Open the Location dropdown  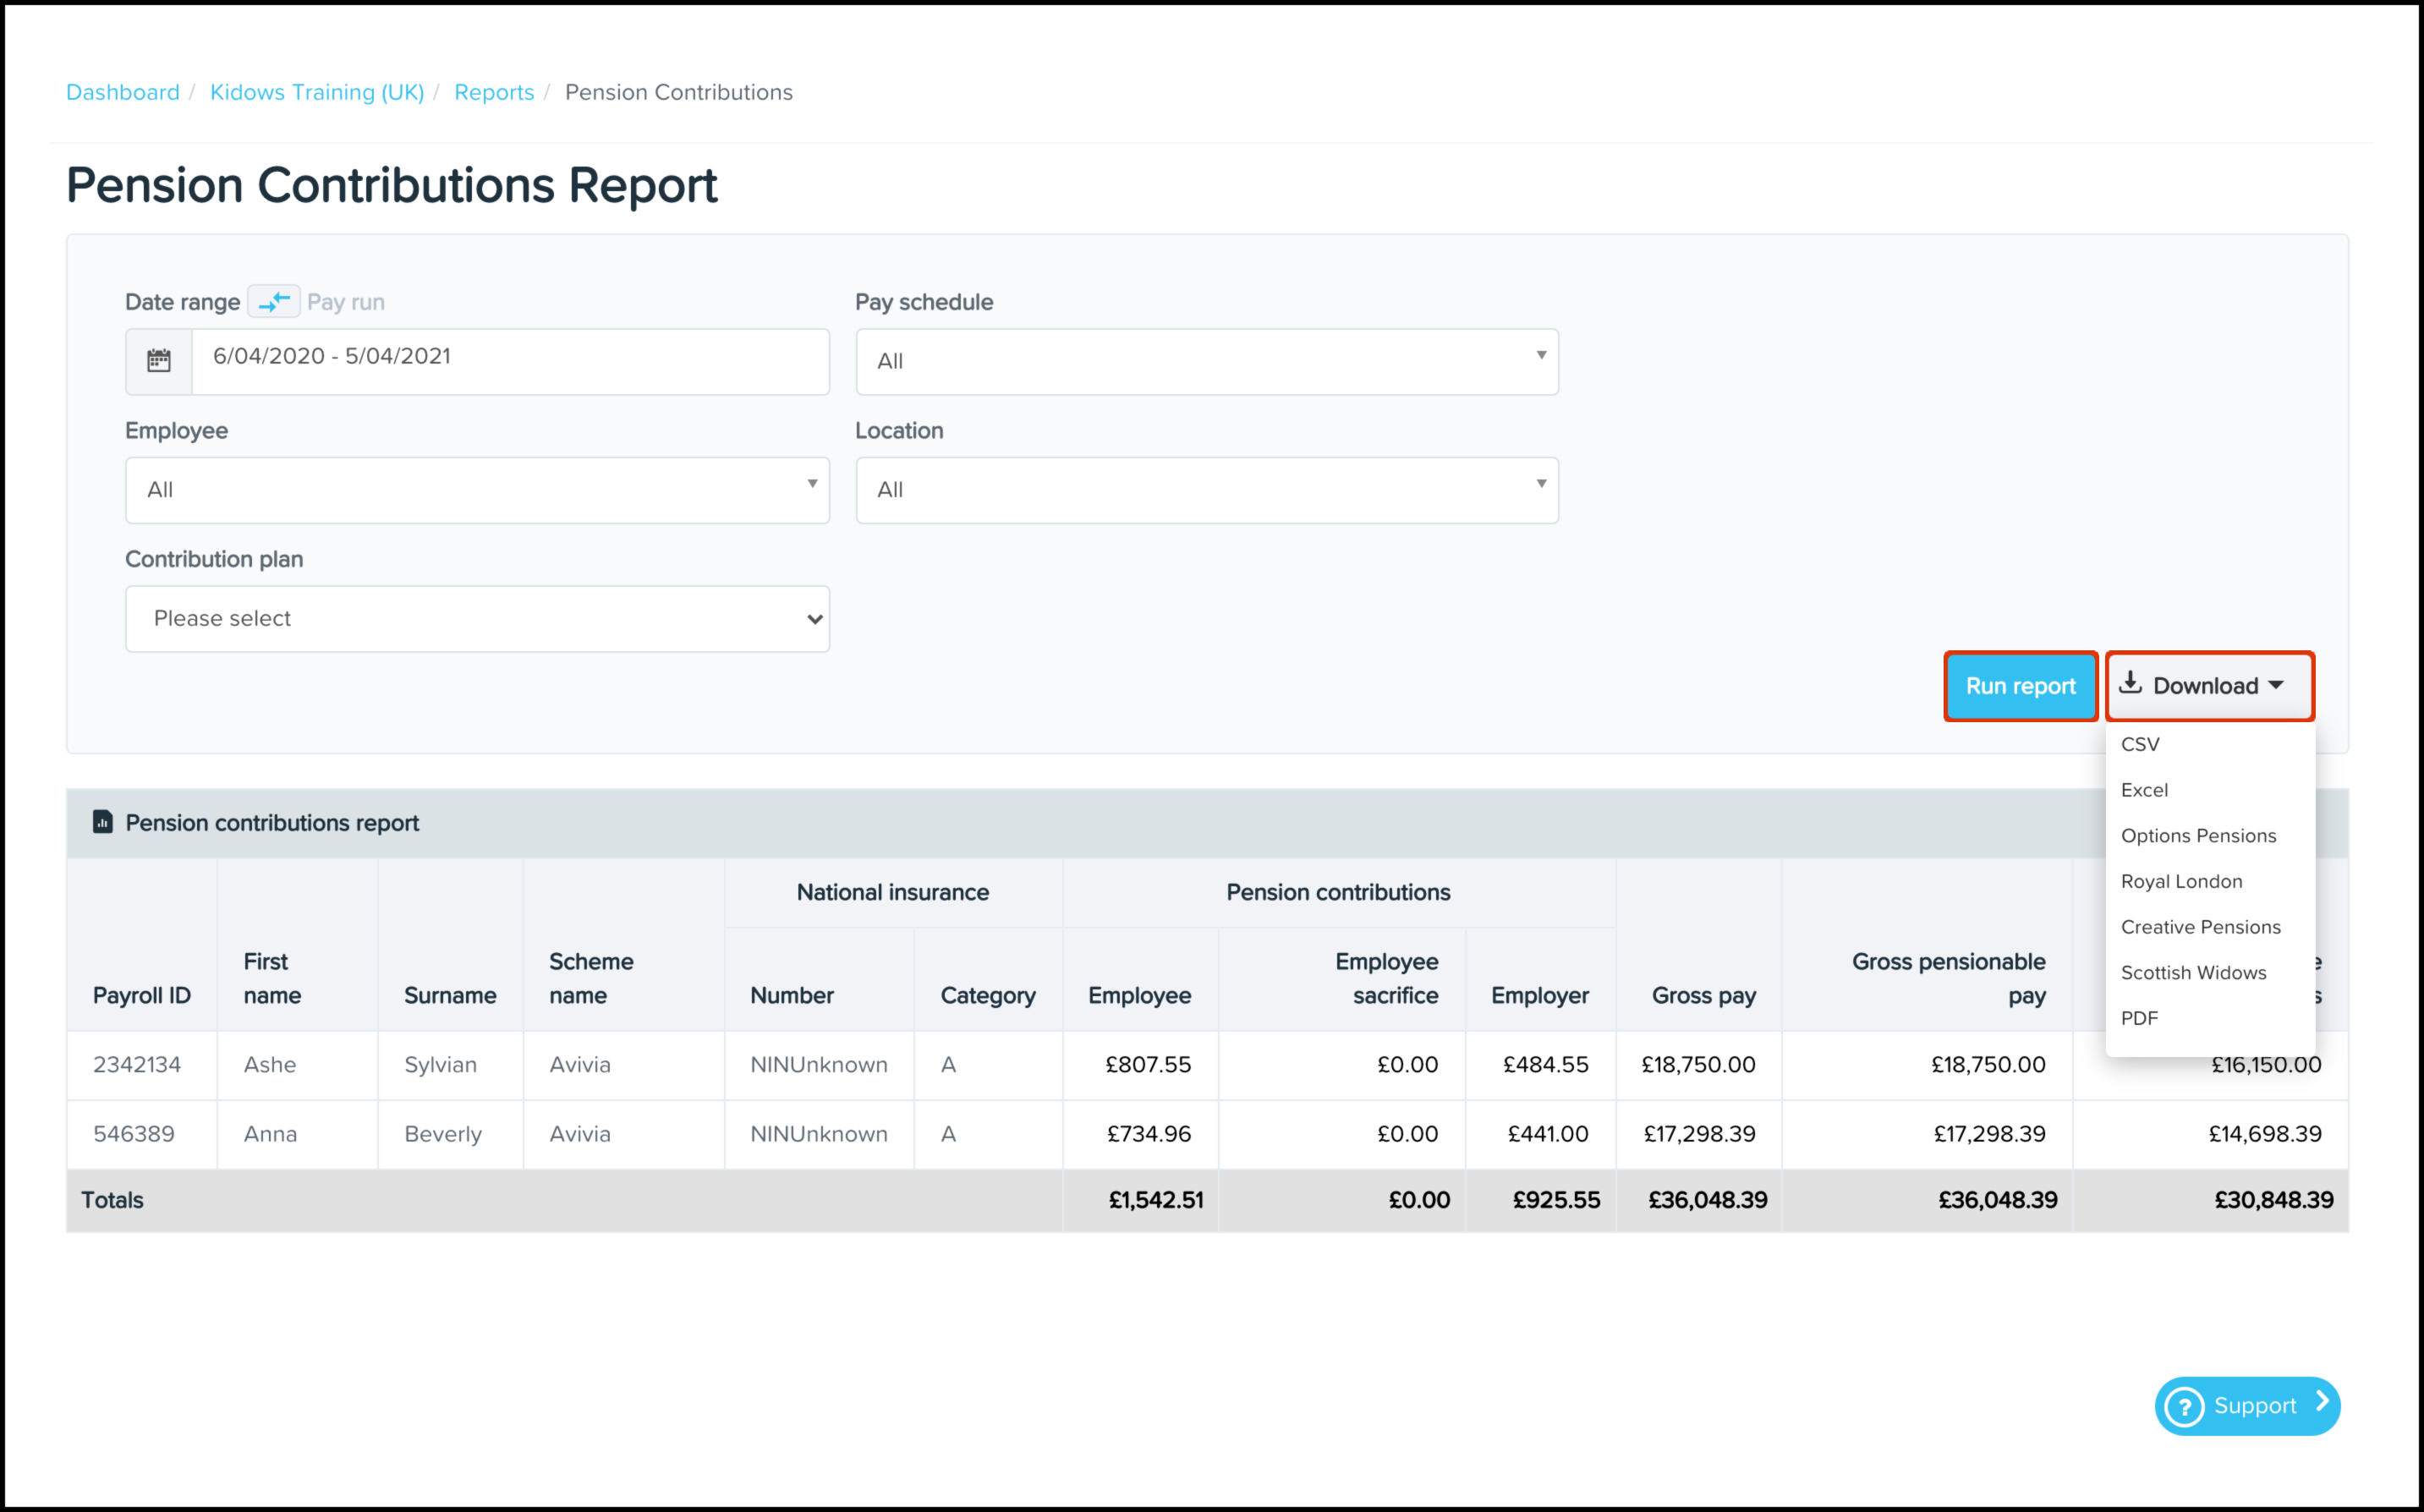click(1206, 490)
